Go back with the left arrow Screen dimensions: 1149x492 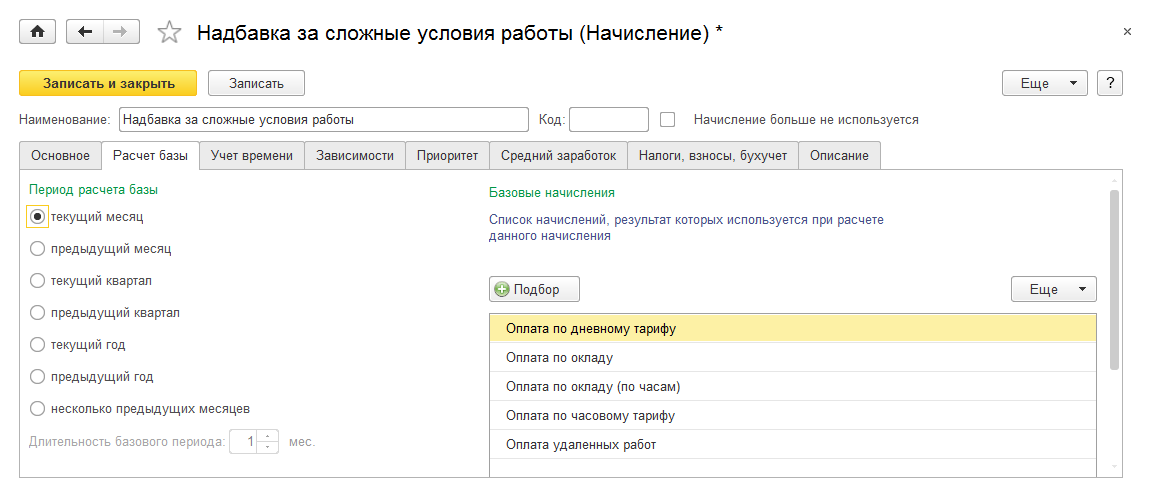pyautogui.click(x=85, y=32)
